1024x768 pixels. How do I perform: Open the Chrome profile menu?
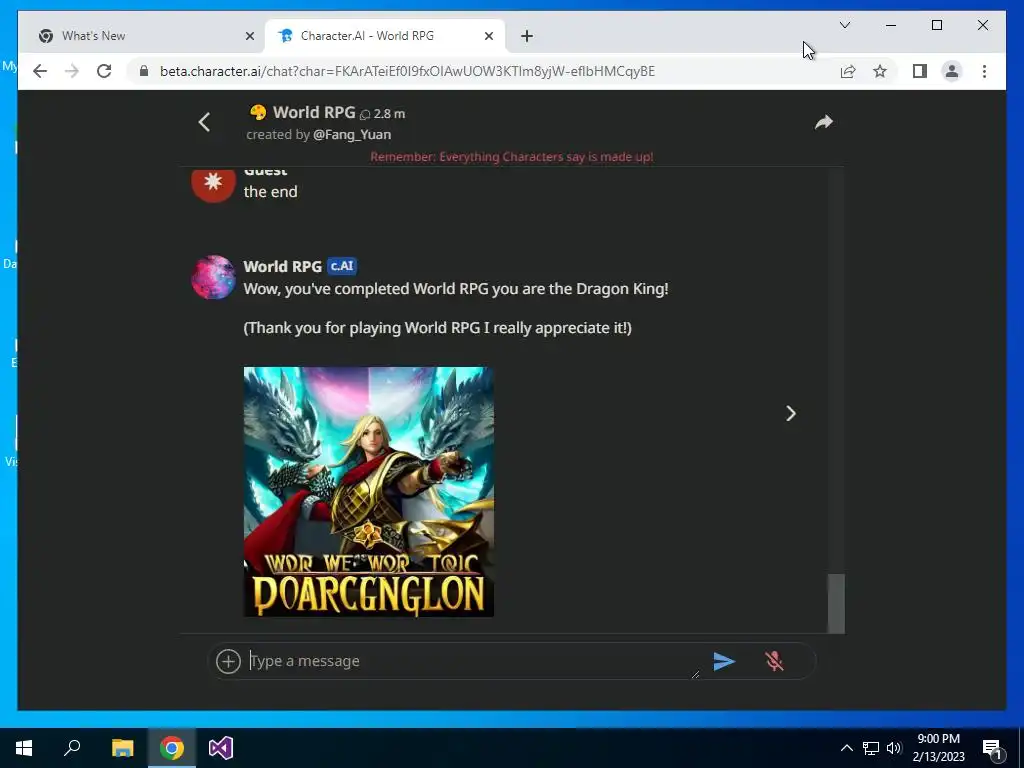(952, 71)
